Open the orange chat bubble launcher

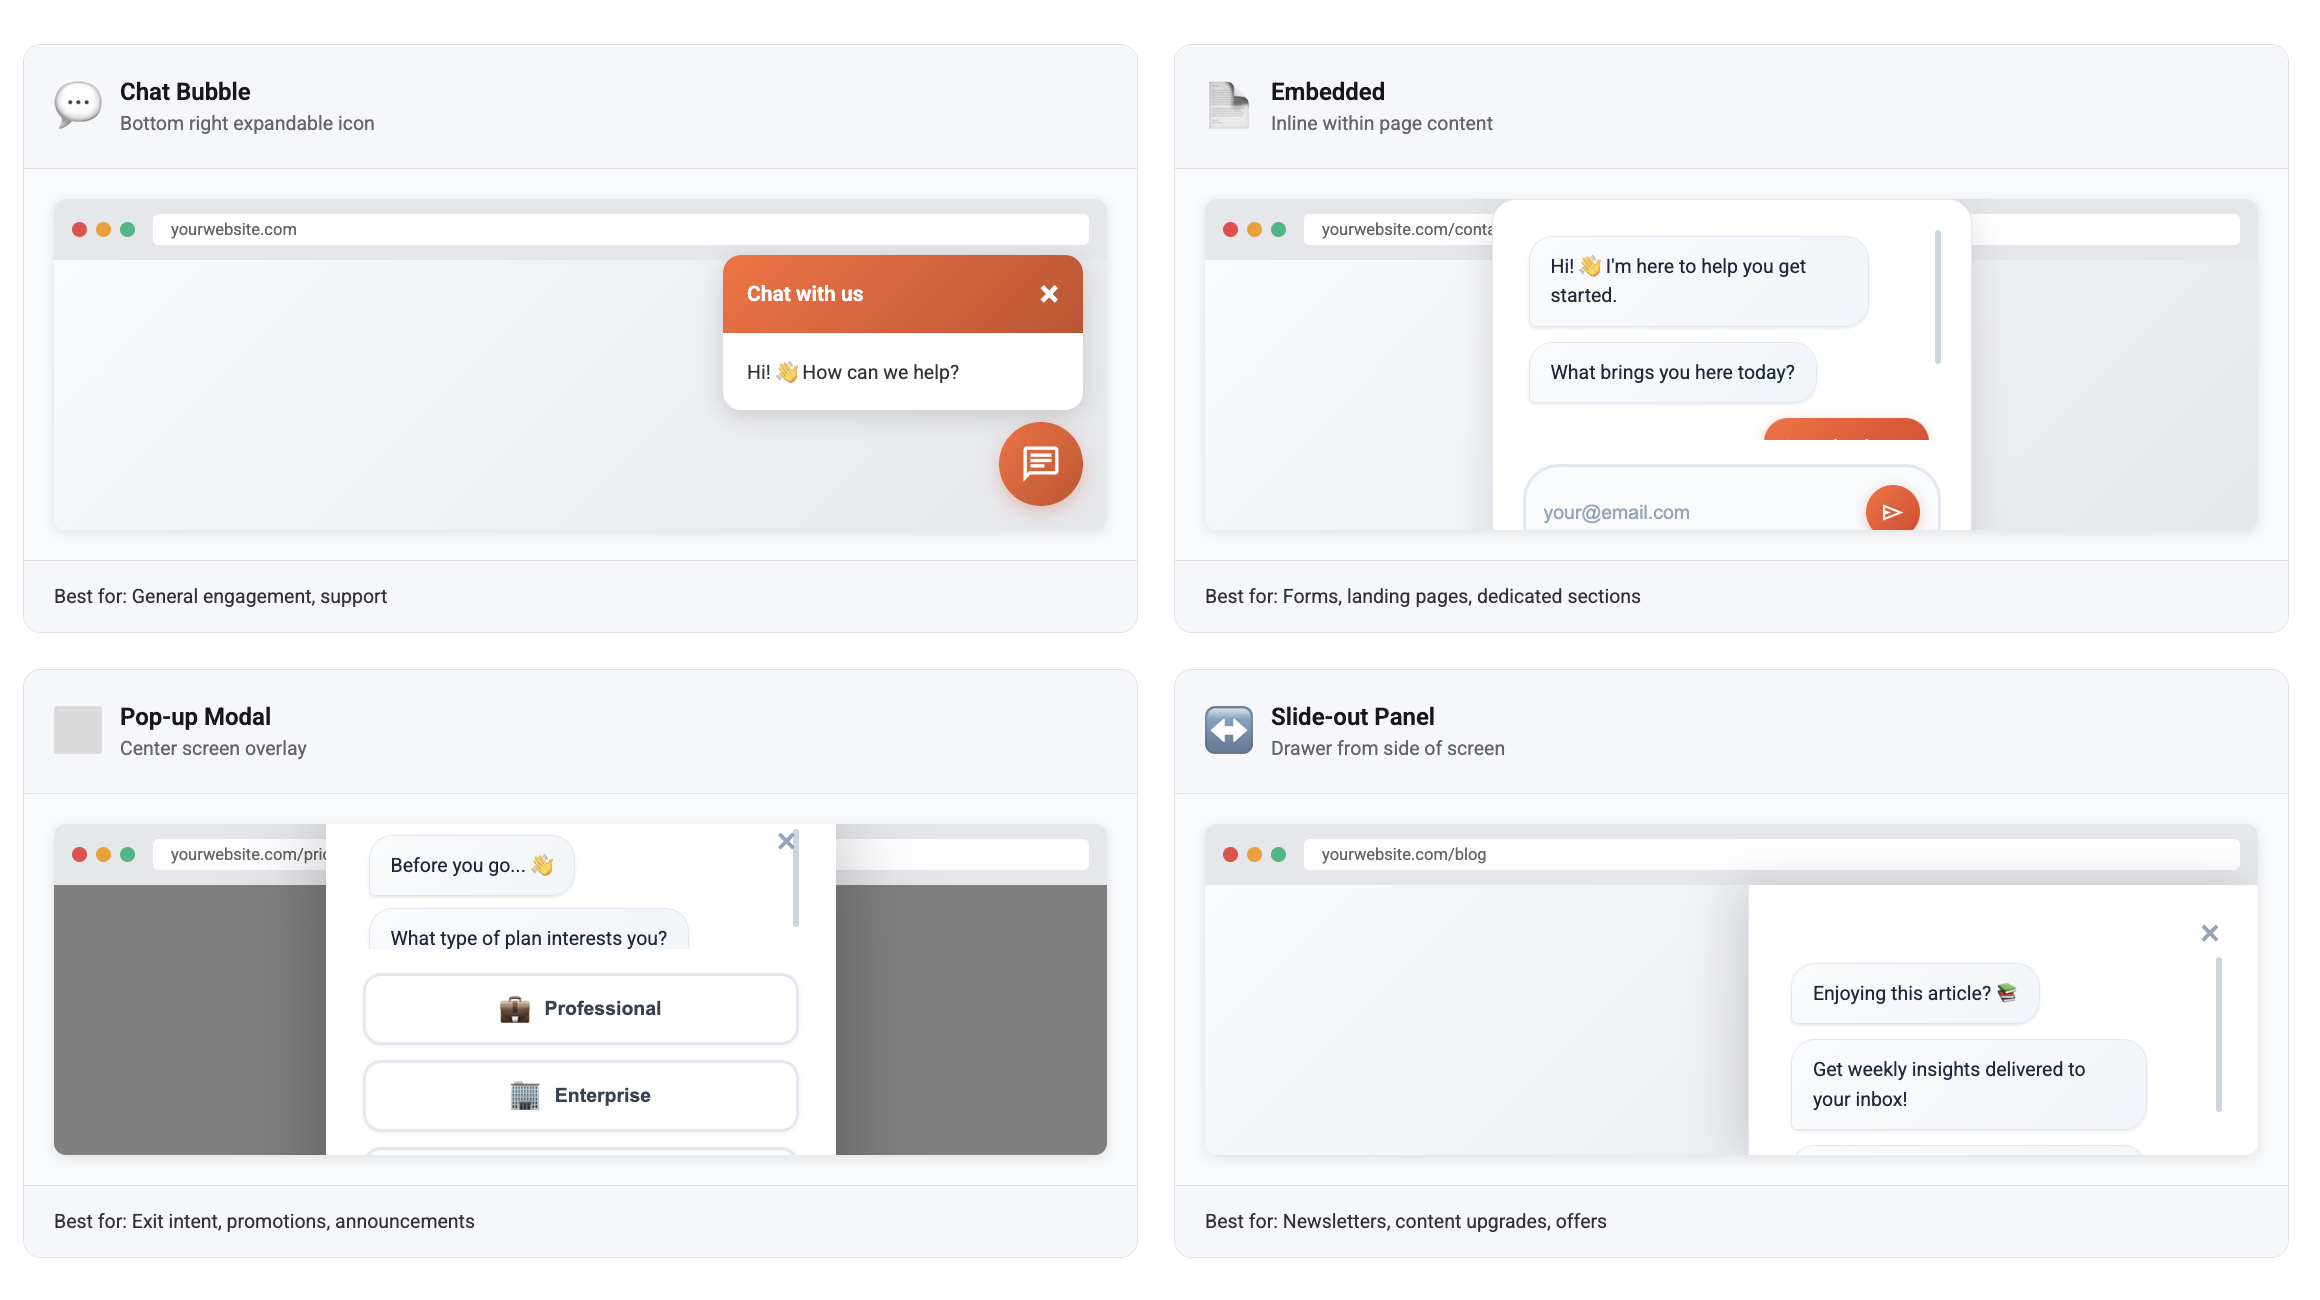(x=1040, y=464)
